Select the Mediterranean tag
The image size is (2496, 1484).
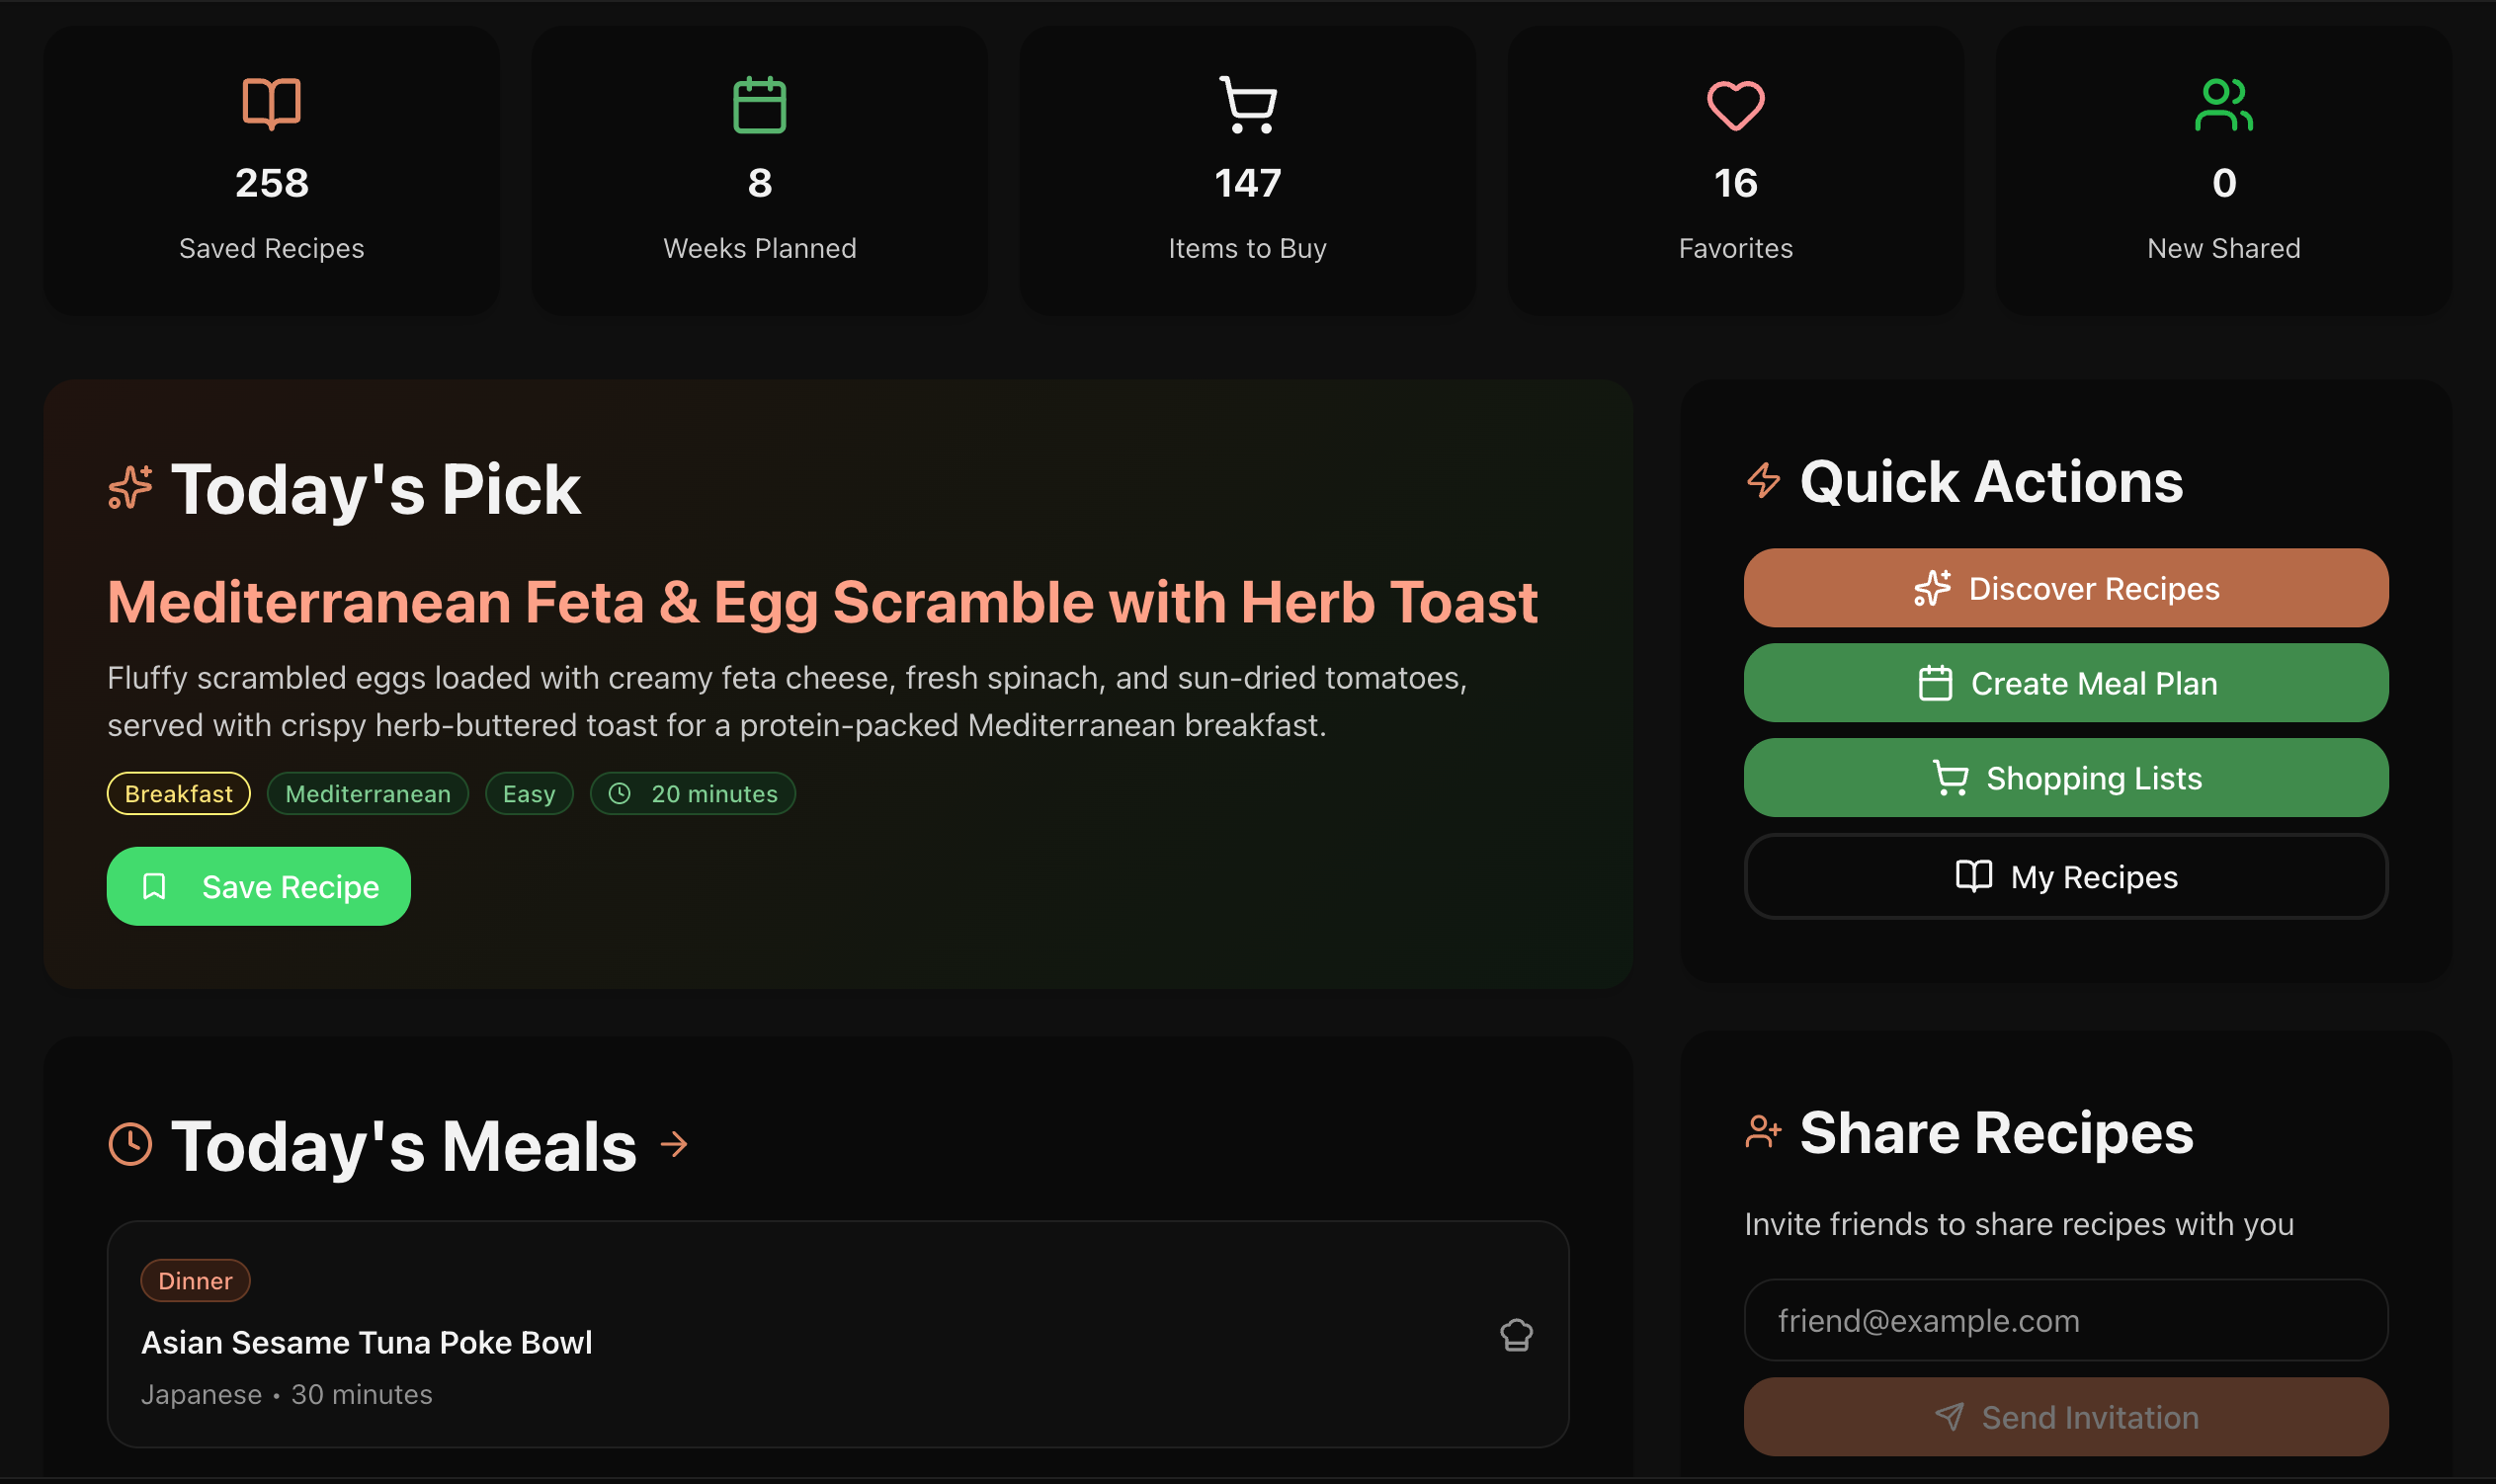click(x=367, y=793)
